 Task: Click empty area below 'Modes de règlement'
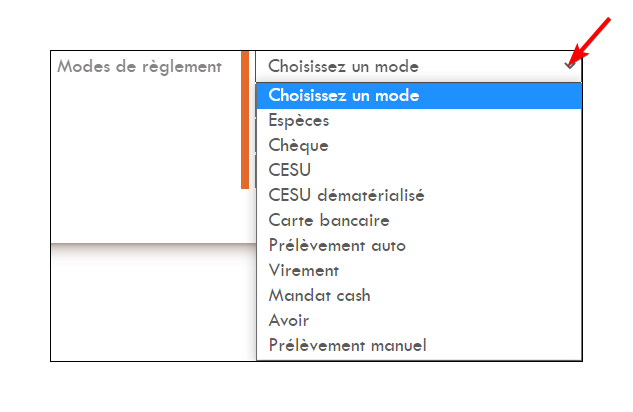point(145,159)
